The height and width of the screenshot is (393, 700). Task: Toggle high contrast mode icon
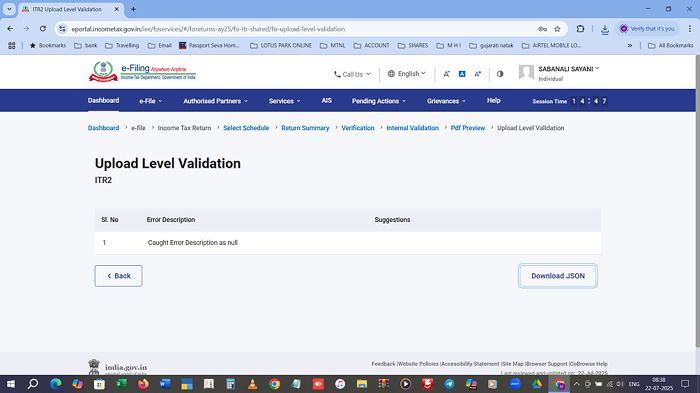click(x=500, y=74)
